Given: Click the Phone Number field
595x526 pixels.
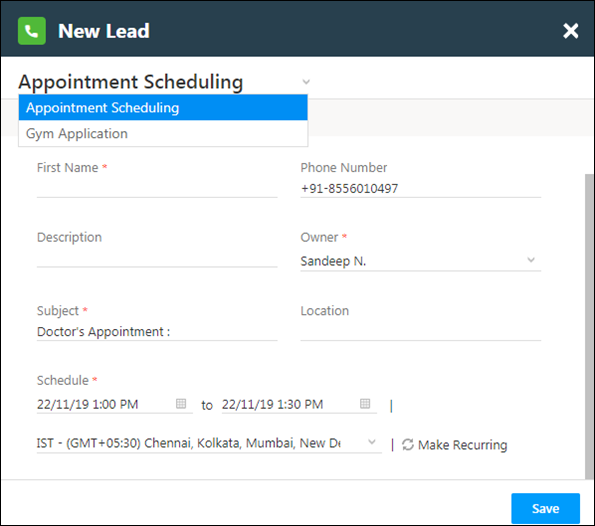Looking at the screenshot, I should (x=420, y=188).
